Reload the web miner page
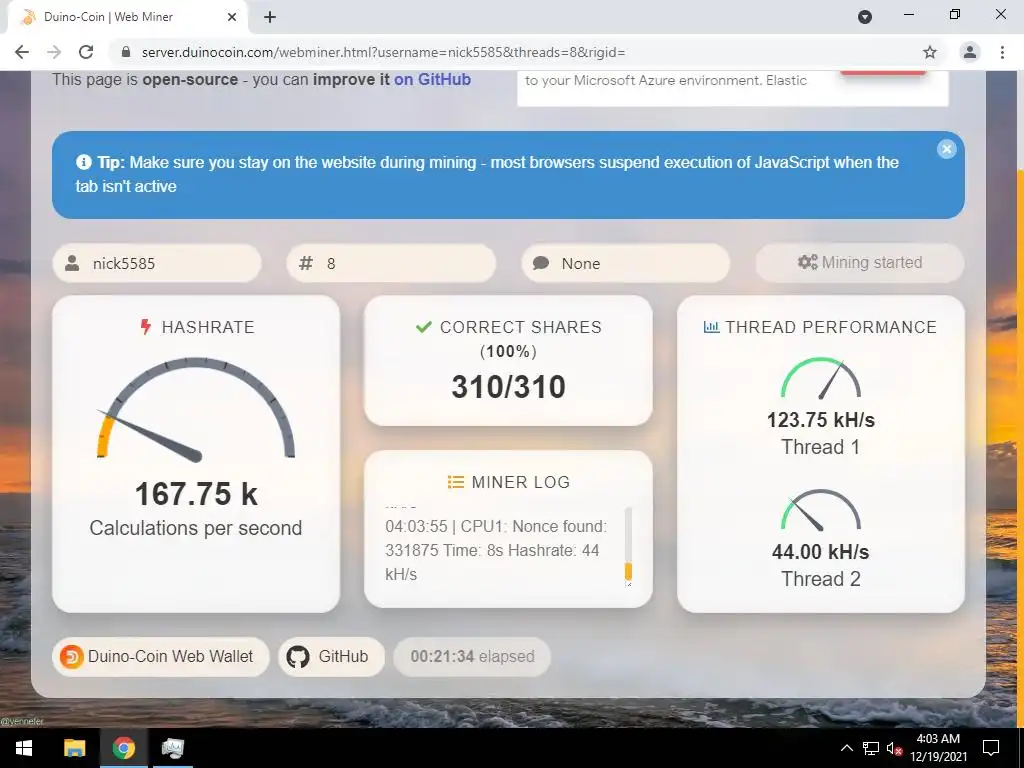 (x=86, y=52)
